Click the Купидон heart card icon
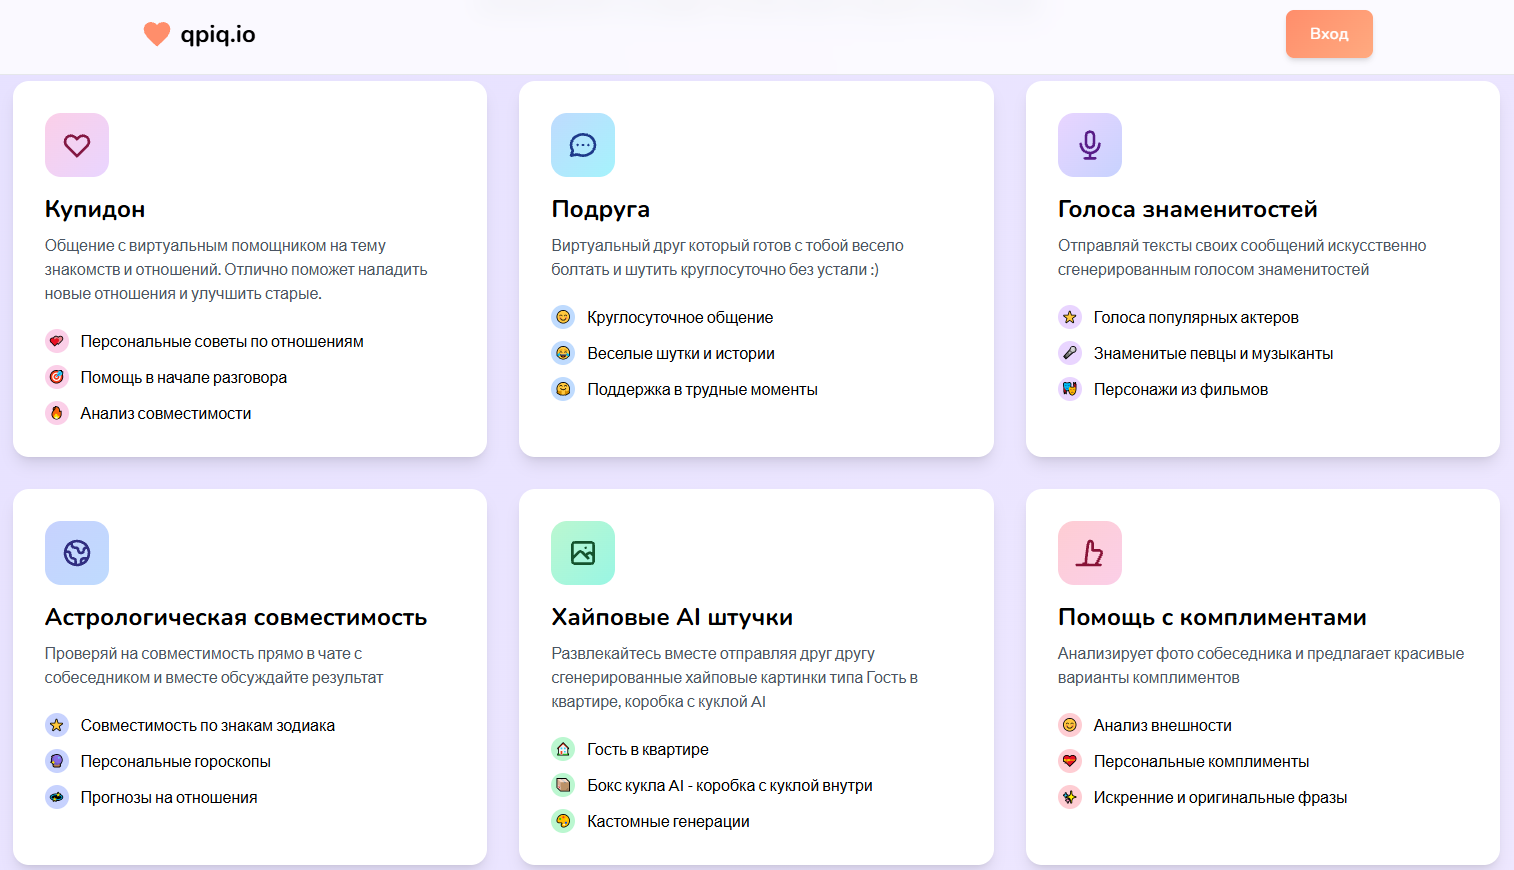 (x=77, y=145)
